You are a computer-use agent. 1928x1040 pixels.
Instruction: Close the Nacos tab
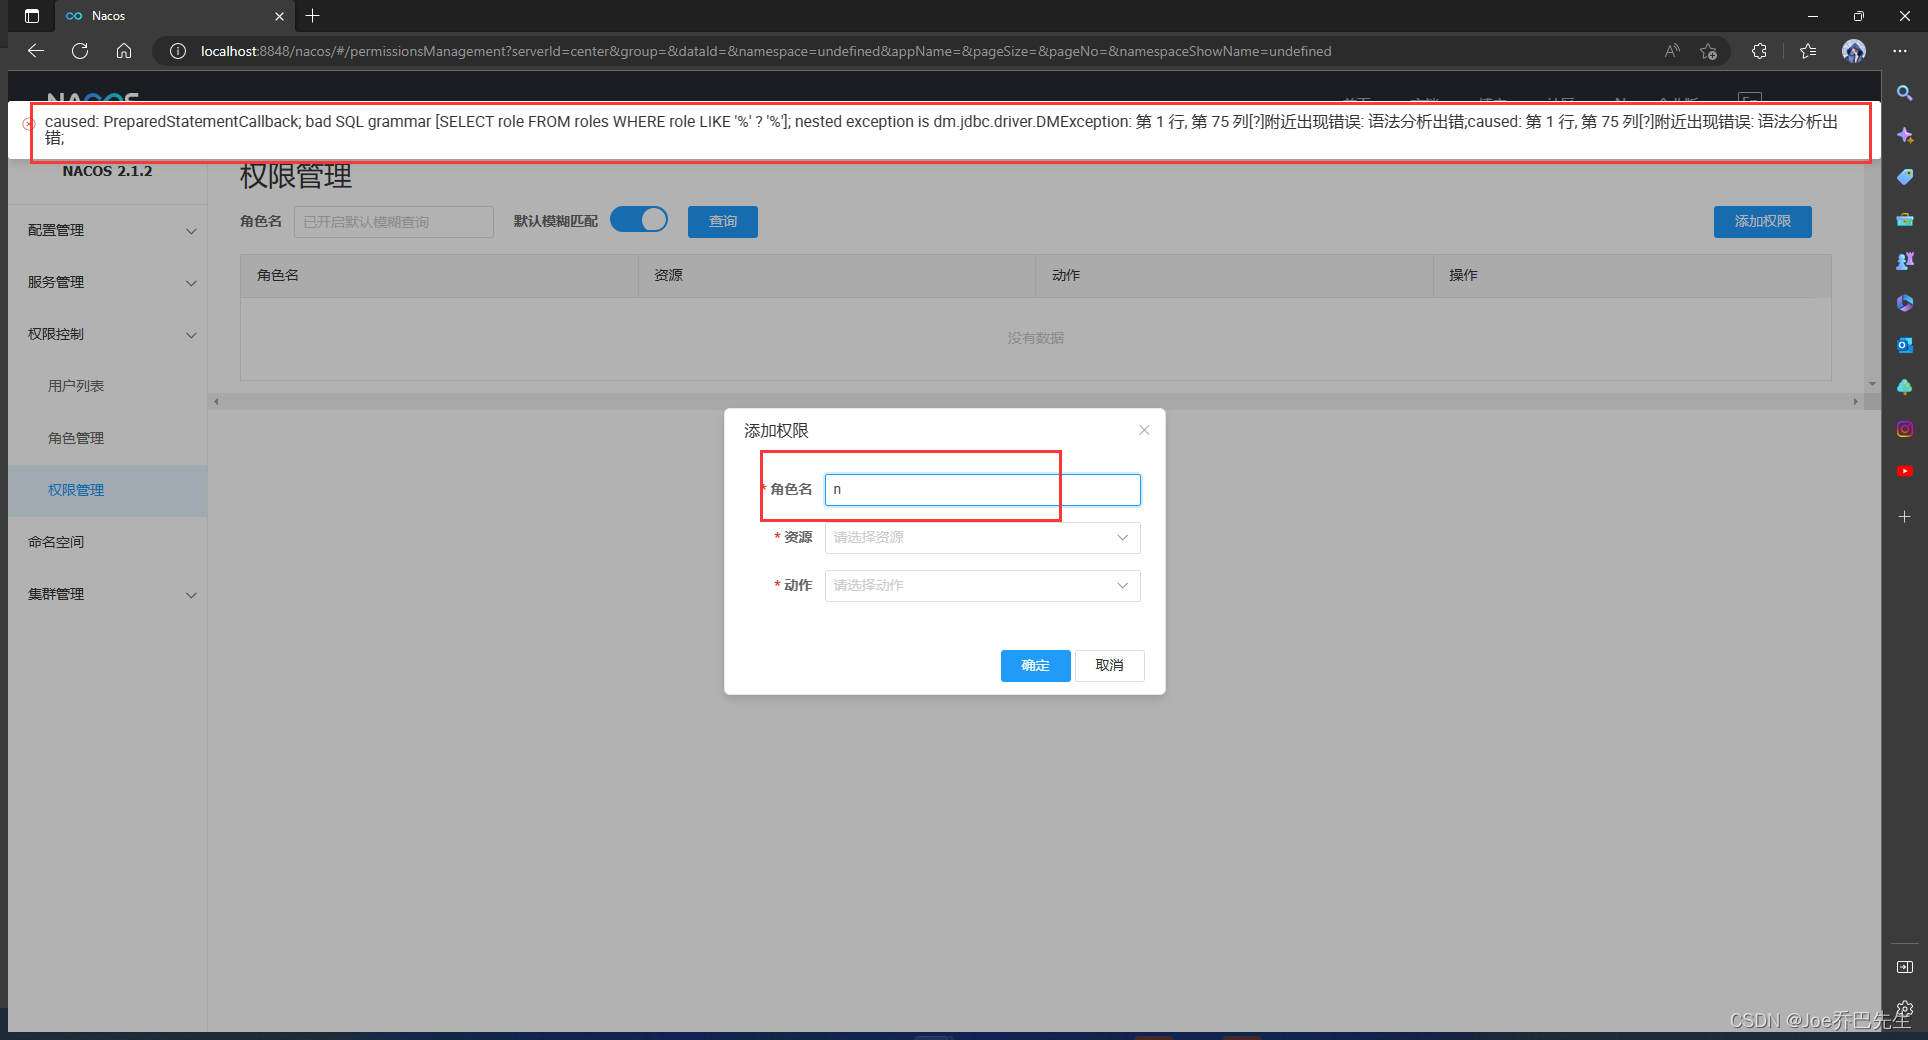tap(279, 16)
